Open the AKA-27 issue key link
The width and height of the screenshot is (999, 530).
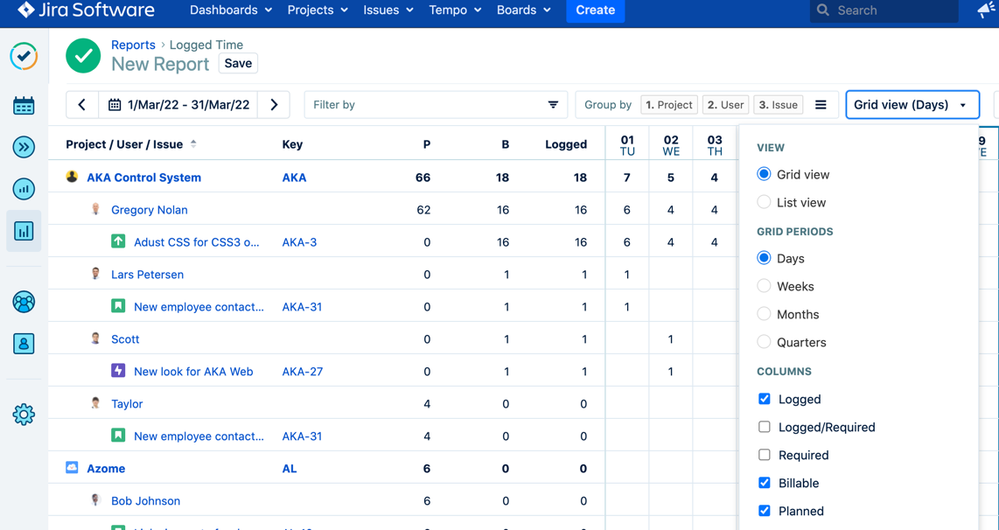click(303, 371)
